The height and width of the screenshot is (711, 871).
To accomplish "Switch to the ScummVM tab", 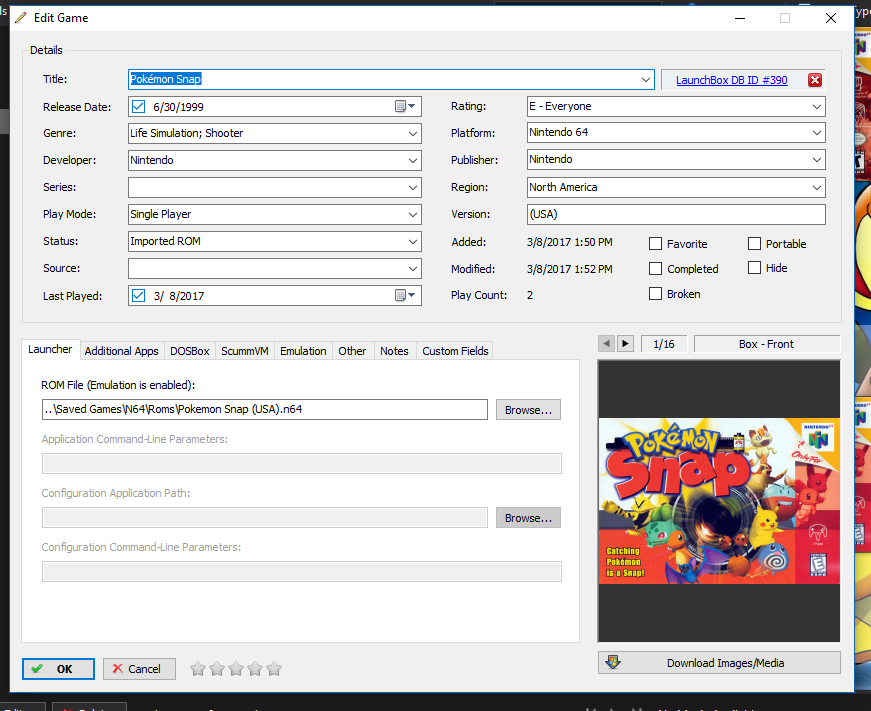I will pos(245,351).
